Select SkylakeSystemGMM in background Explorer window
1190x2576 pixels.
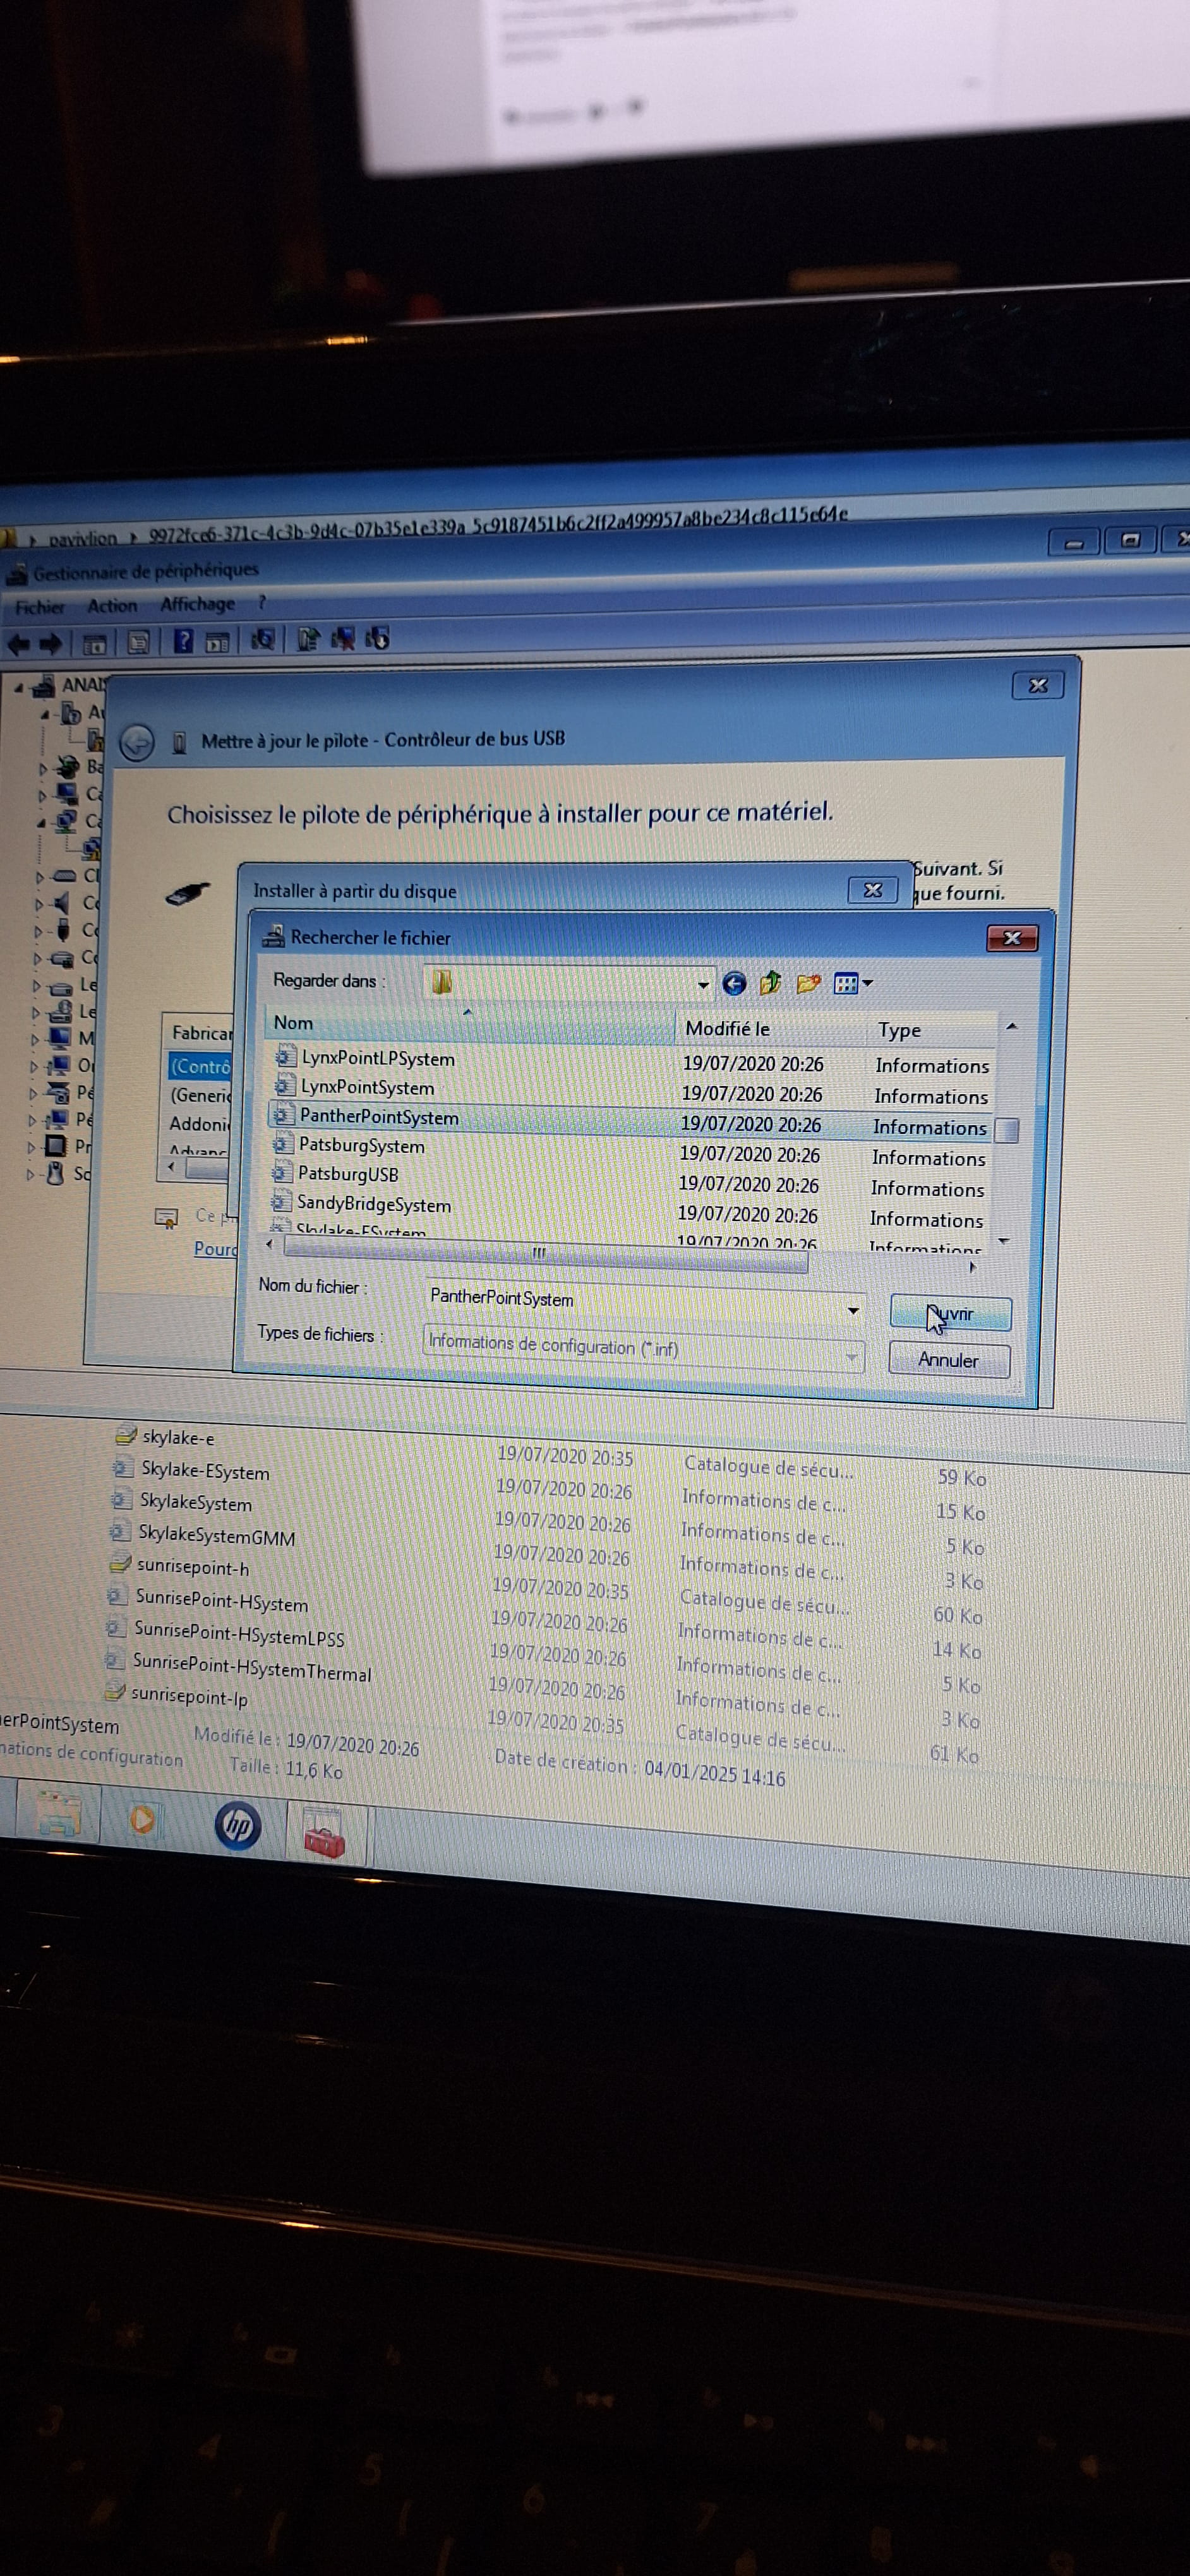217,1536
